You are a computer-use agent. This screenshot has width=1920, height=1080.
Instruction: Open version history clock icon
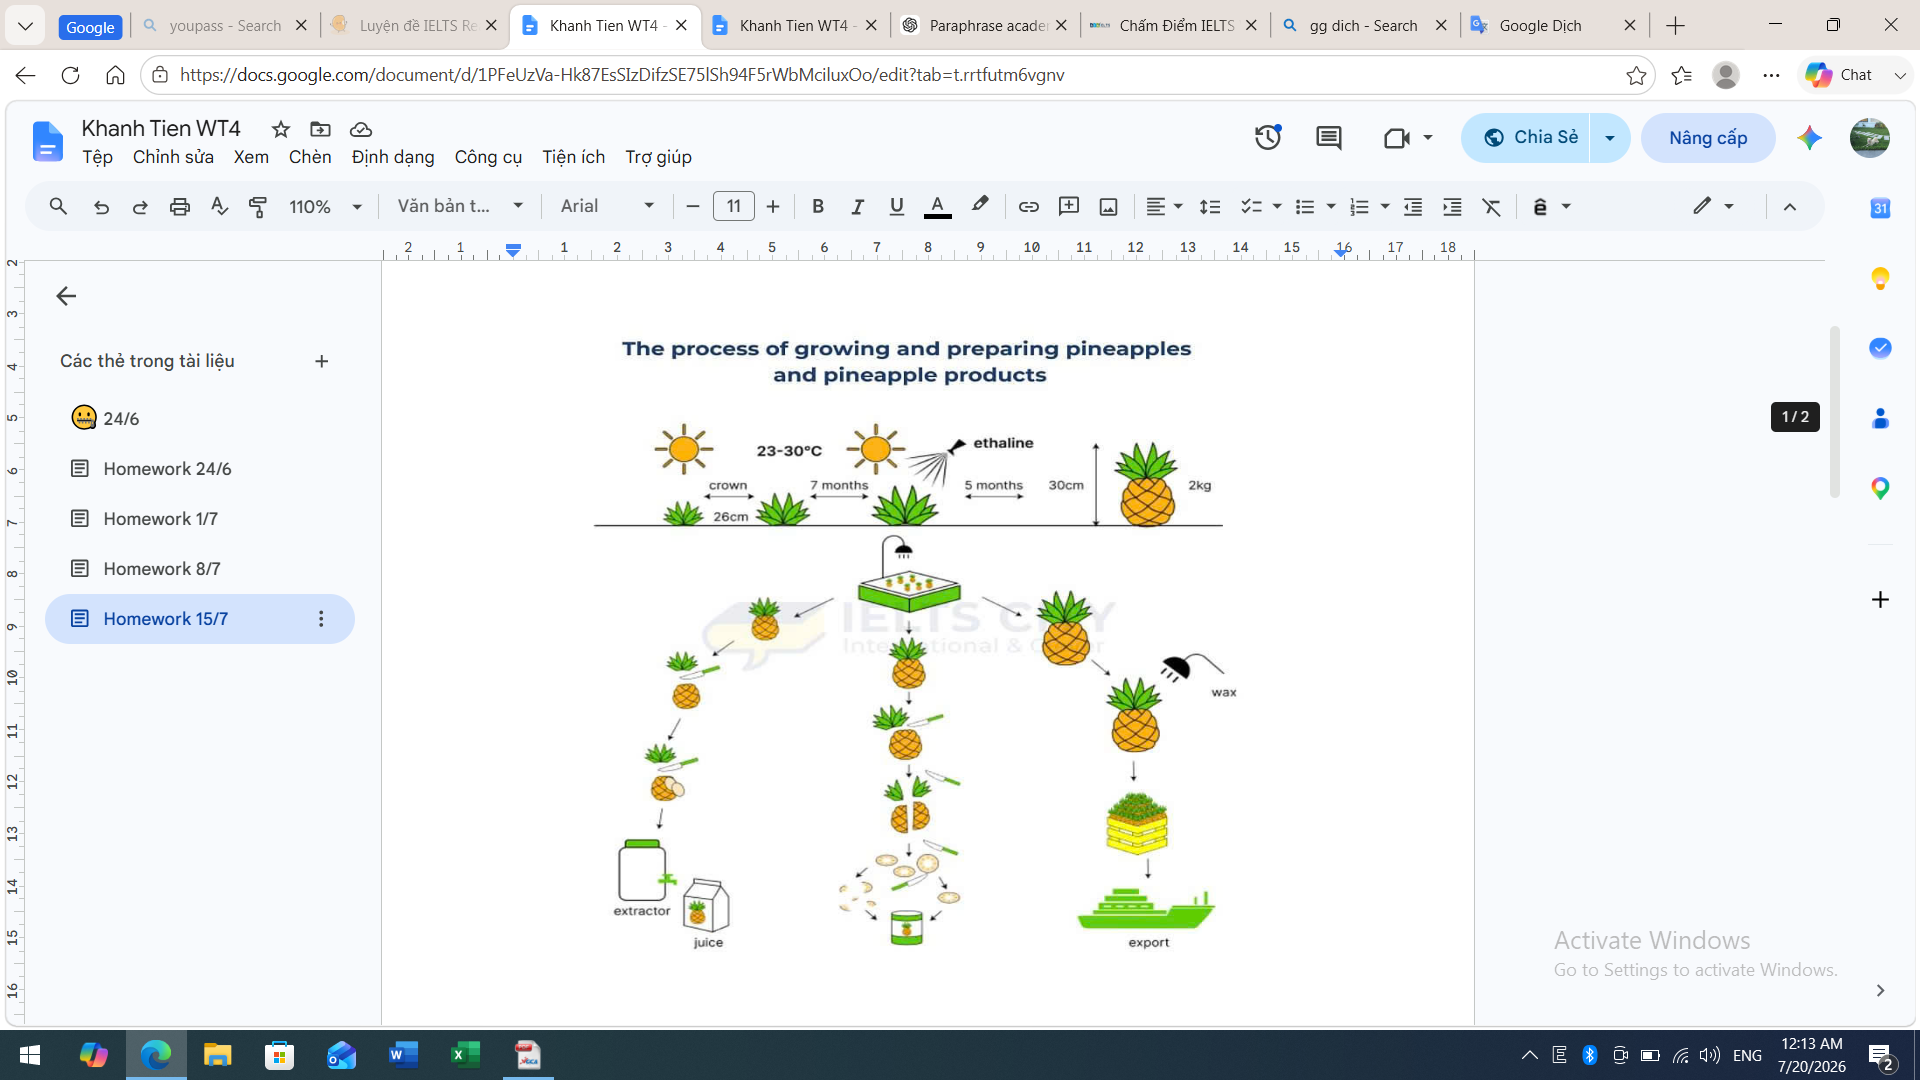pos(1268,138)
